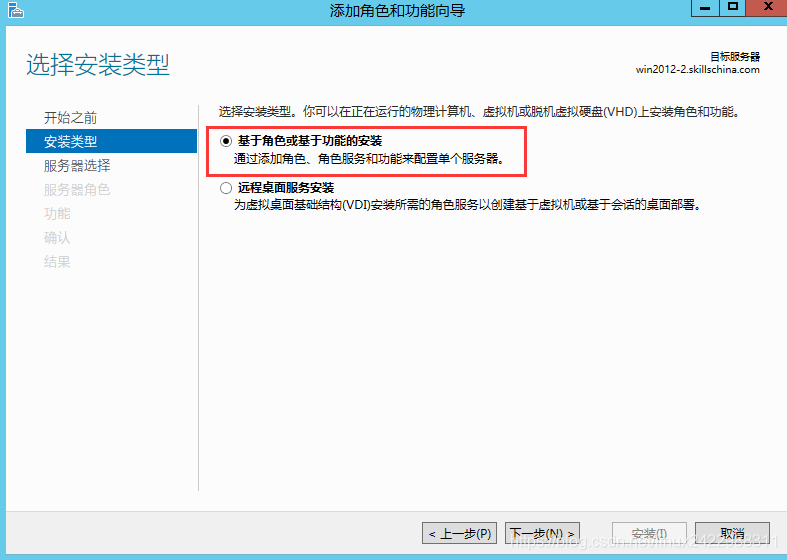Click the 选择安装类型 heading
The image size is (787, 560).
(98, 65)
